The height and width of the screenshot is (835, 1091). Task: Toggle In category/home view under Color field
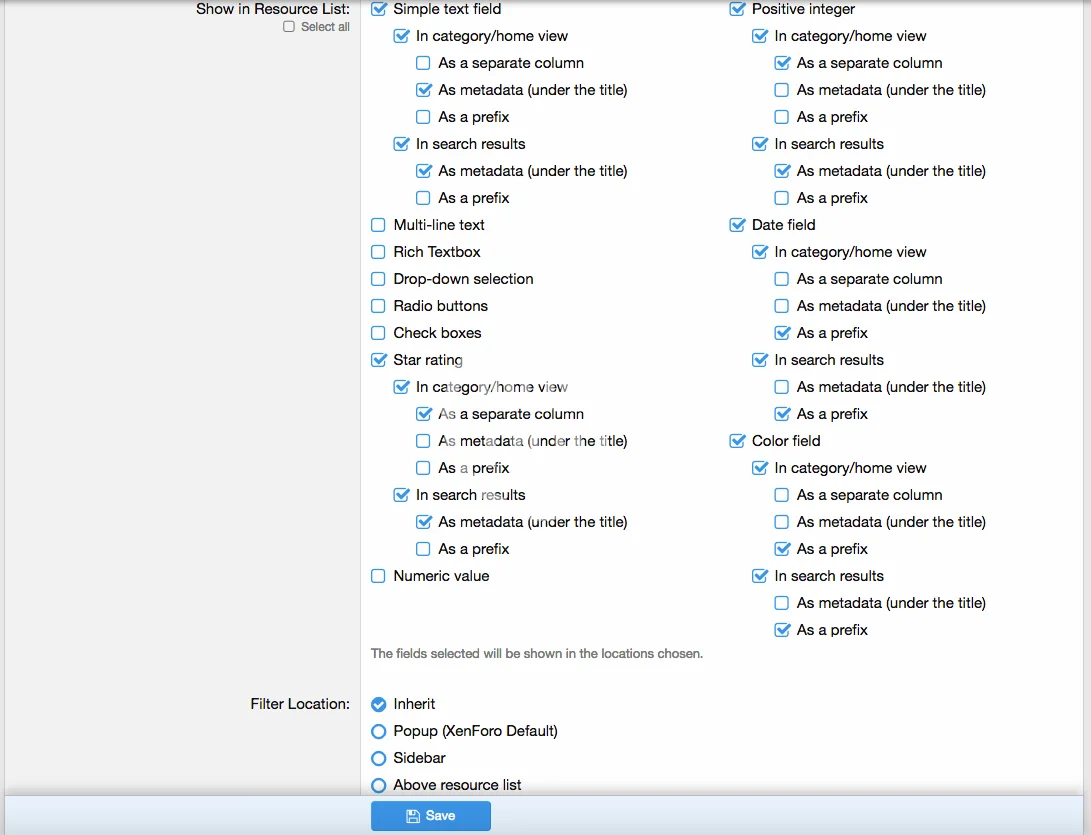point(760,468)
